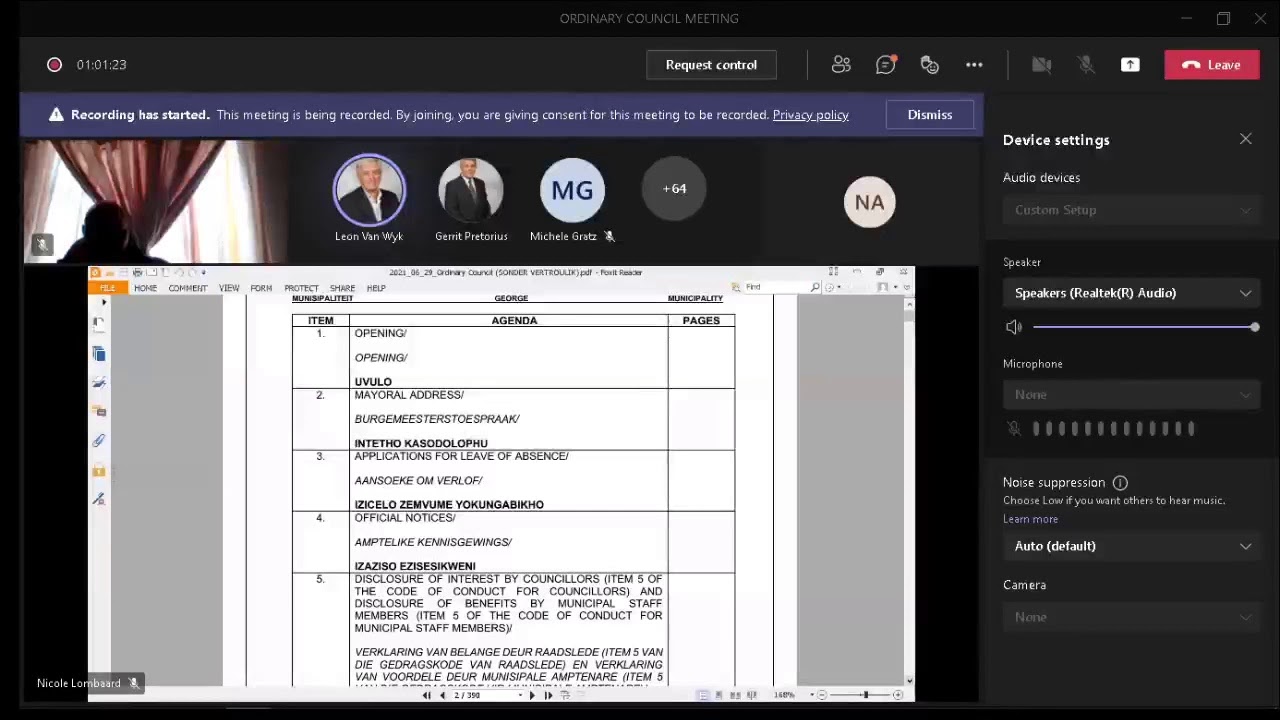The width and height of the screenshot is (1280, 720).
Task: Toggle the microphone mute in meeting toolbar
Action: [x=1086, y=65]
